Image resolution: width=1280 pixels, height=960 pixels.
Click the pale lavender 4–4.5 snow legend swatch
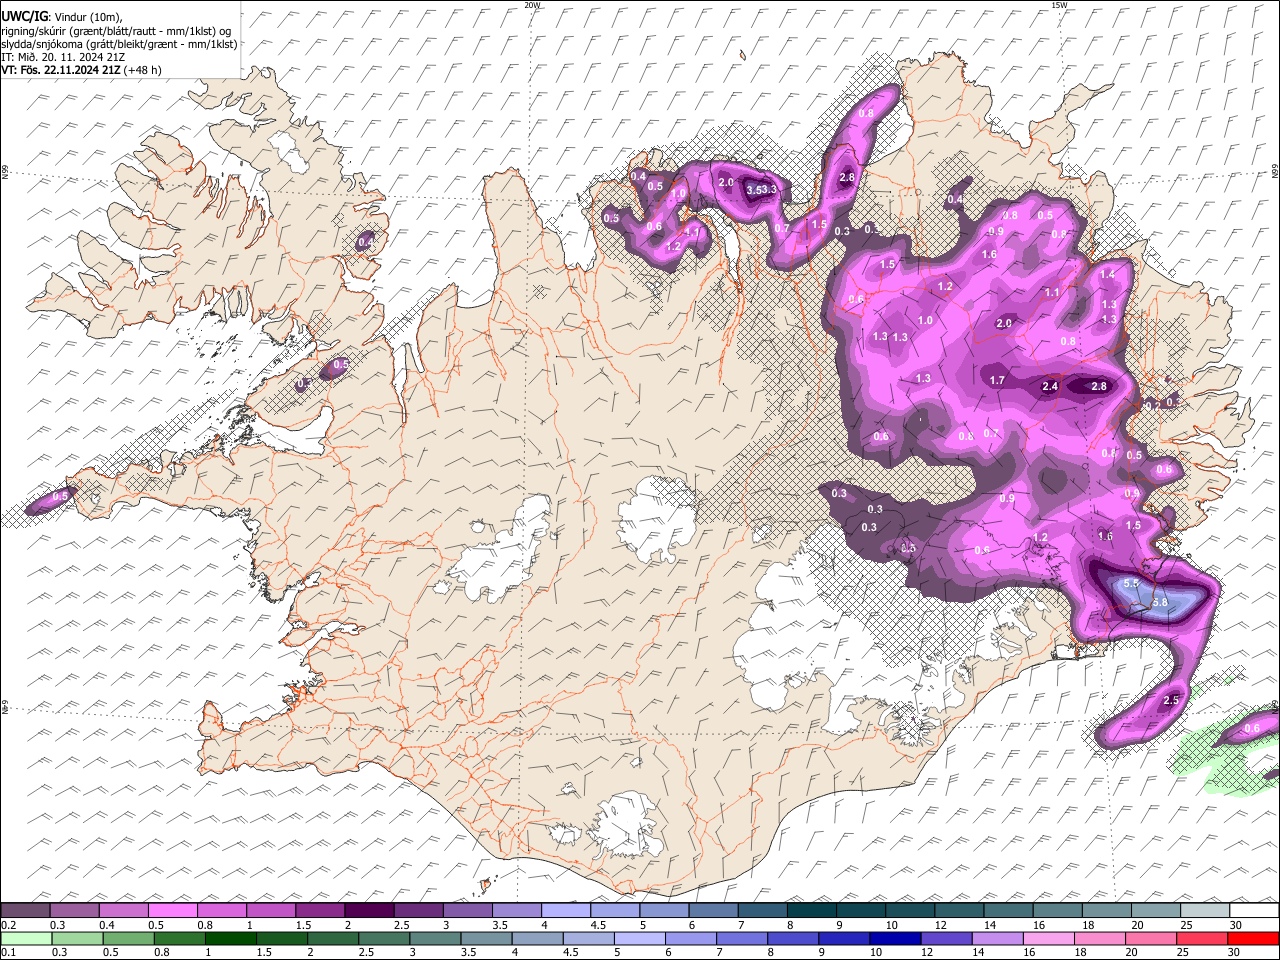pos(564,911)
